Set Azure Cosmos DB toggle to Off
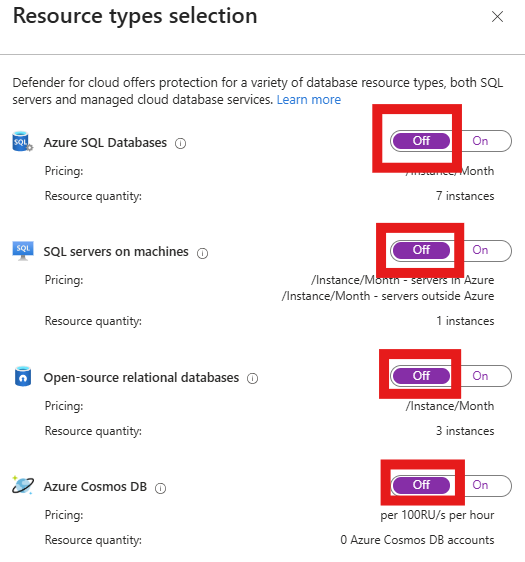This screenshot has height=562, width=525. pos(421,485)
